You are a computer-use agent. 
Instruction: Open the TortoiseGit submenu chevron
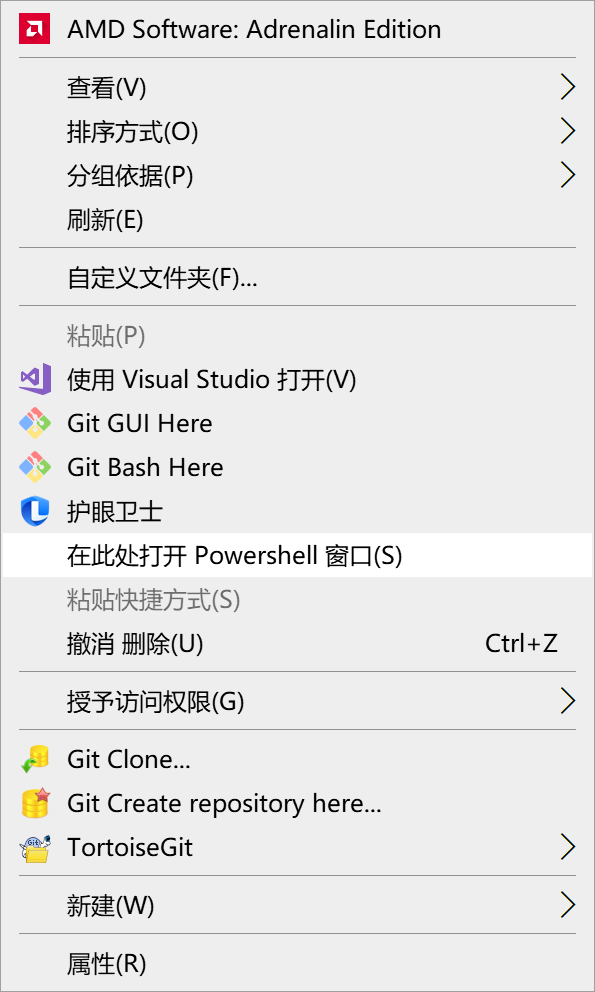click(568, 848)
